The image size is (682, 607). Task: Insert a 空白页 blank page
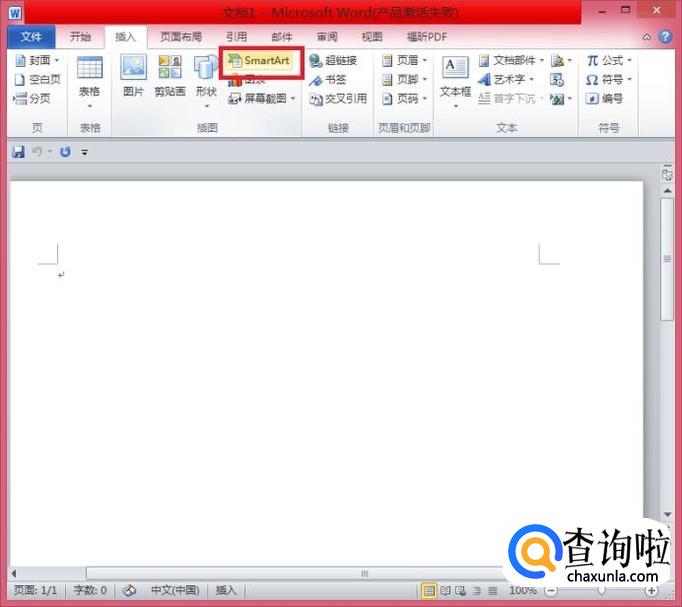tap(38, 80)
